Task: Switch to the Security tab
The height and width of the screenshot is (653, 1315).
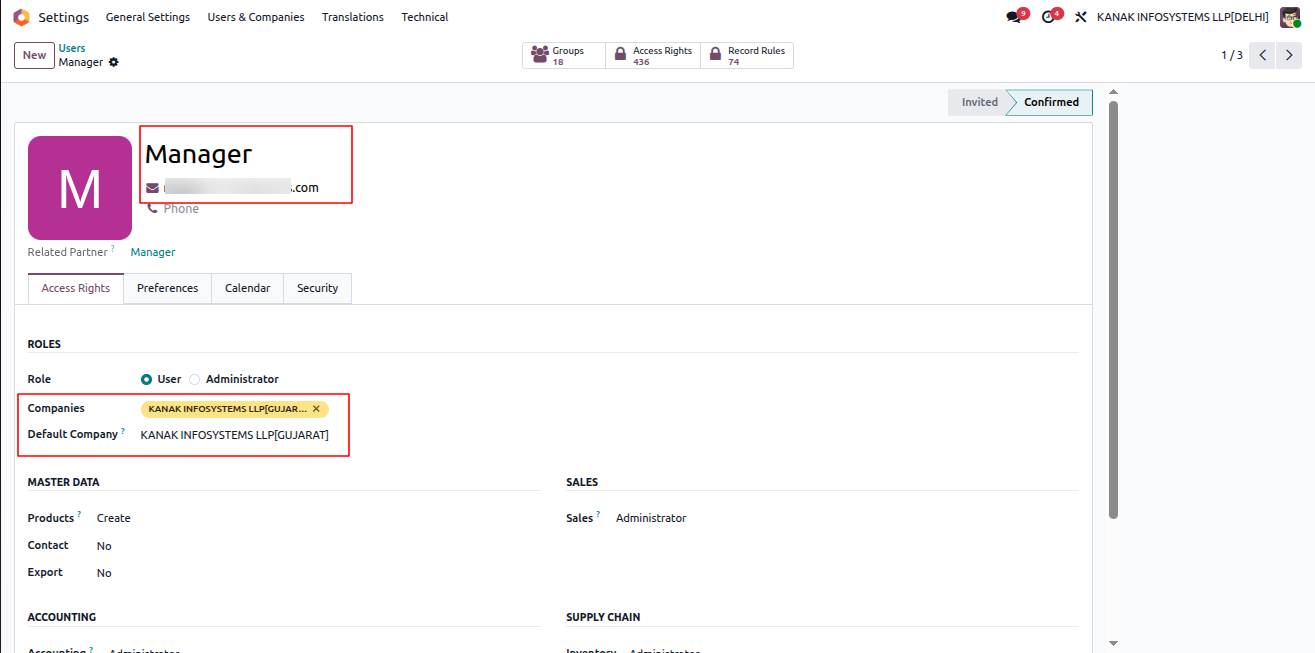Action: 318,288
